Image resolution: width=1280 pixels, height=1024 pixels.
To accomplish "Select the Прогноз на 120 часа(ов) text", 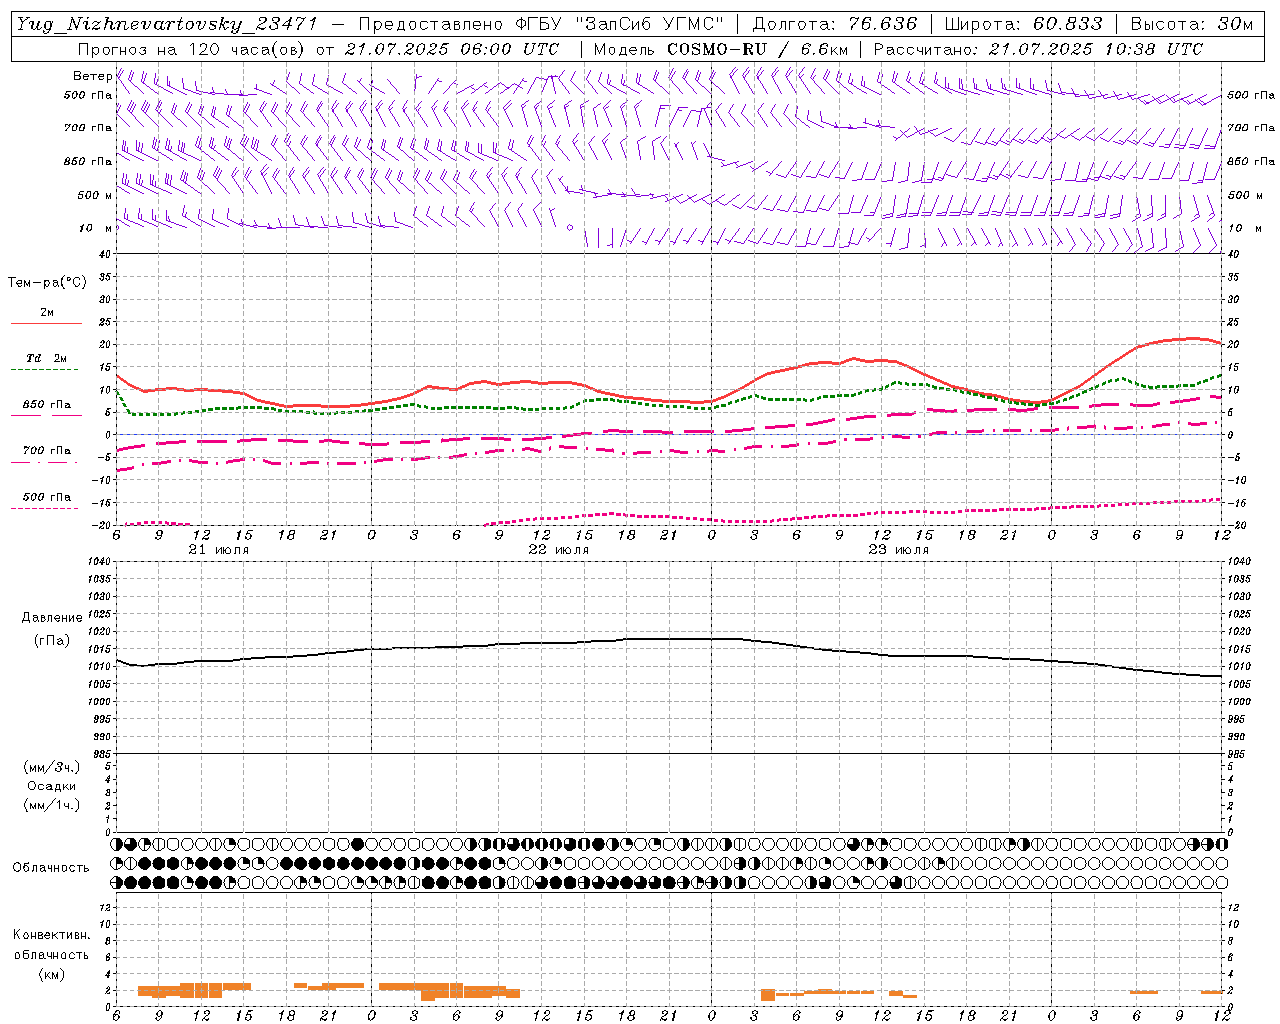I will tap(192, 49).
